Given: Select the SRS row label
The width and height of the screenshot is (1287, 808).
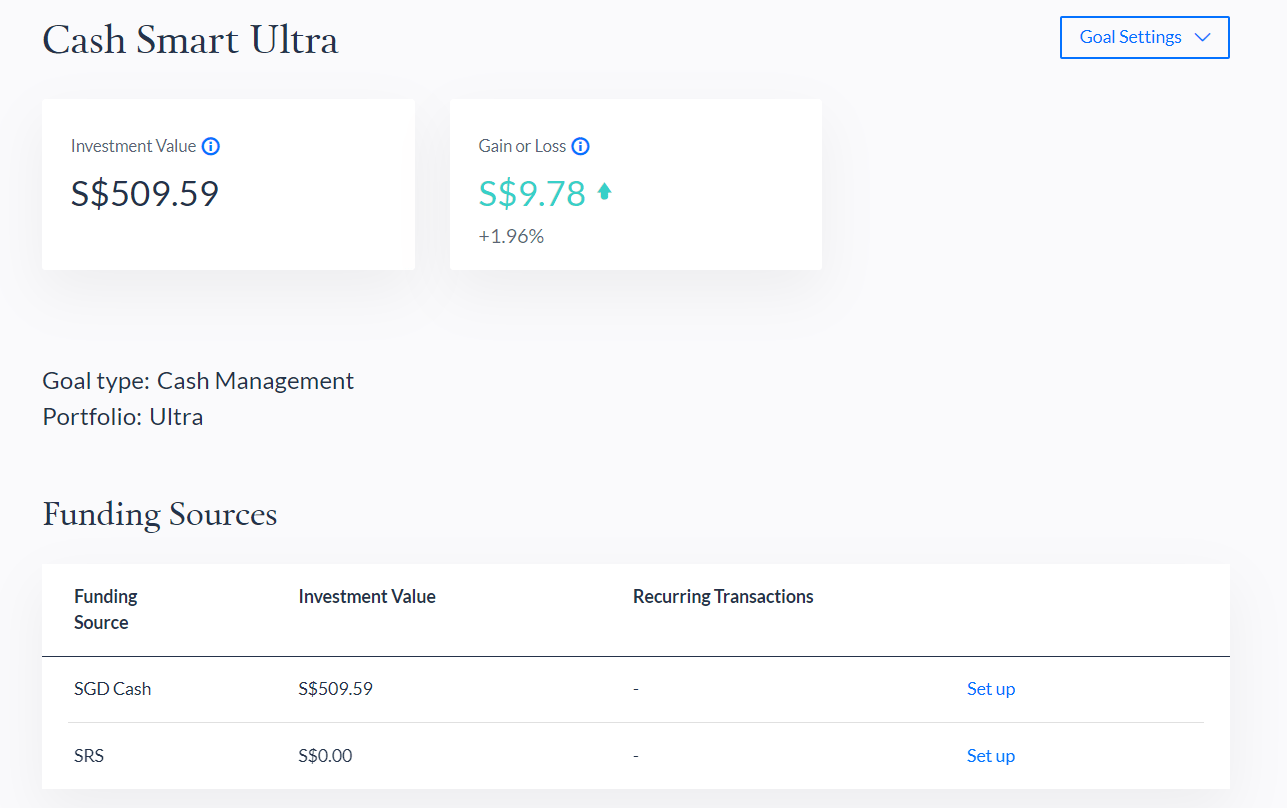Looking at the screenshot, I should [x=89, y=756].
